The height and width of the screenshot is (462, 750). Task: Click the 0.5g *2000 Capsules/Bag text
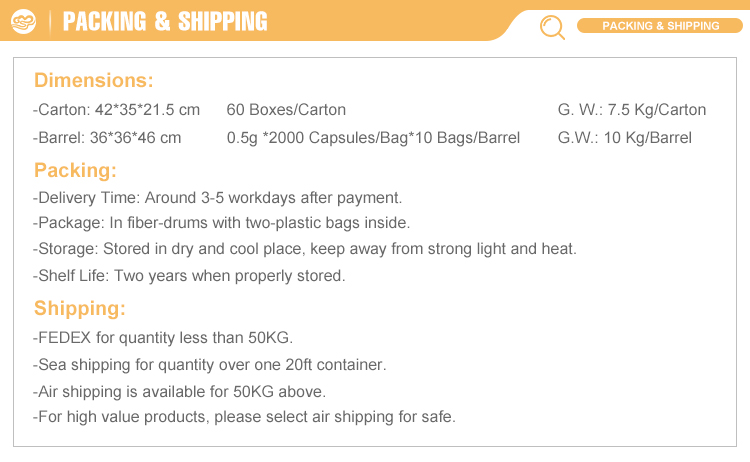coord(373,138)
